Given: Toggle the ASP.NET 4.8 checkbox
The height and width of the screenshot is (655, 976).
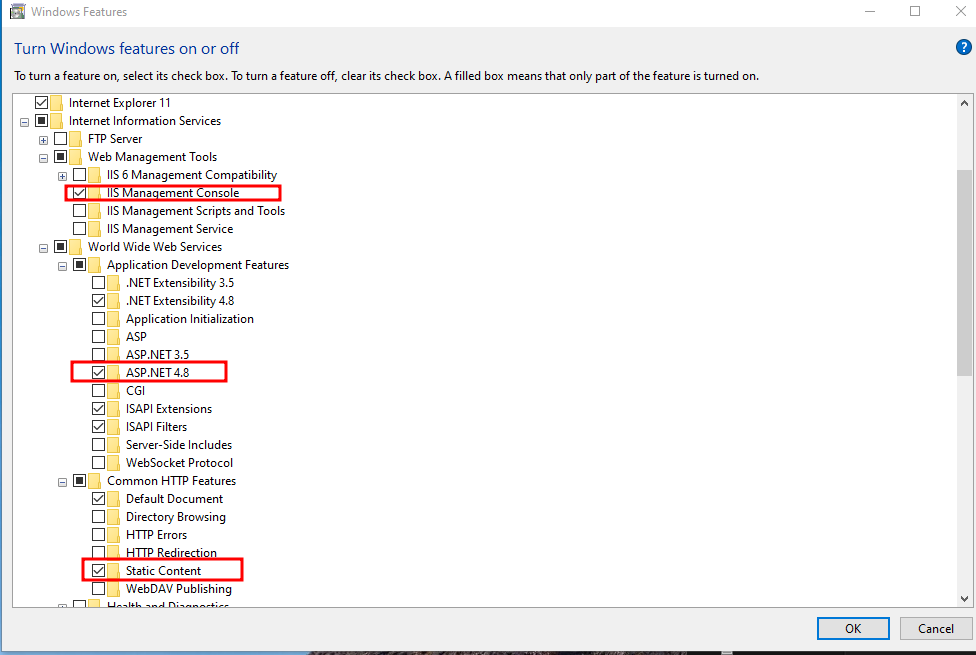Looking at the screenshot, I should [99, 373].
